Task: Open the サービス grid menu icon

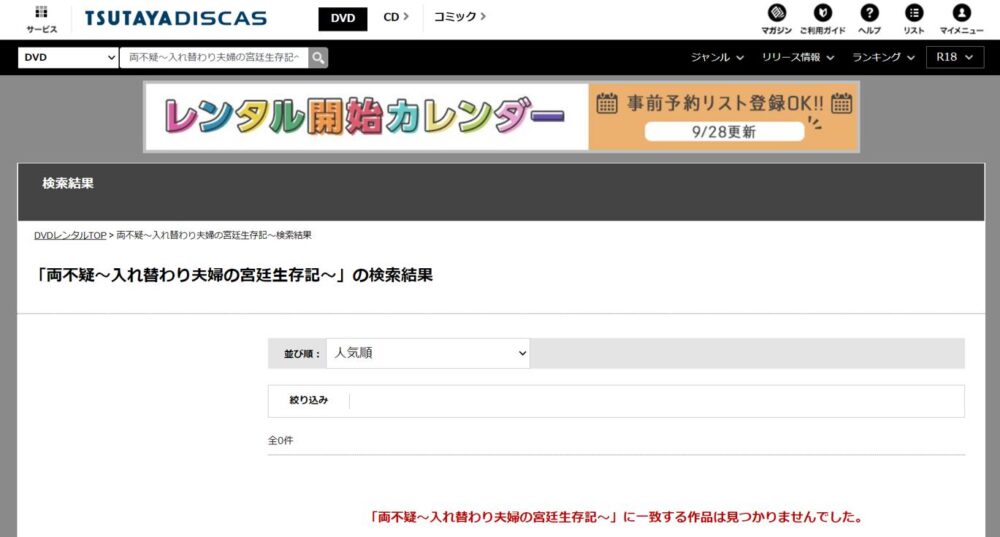Action: pos(41,19)
